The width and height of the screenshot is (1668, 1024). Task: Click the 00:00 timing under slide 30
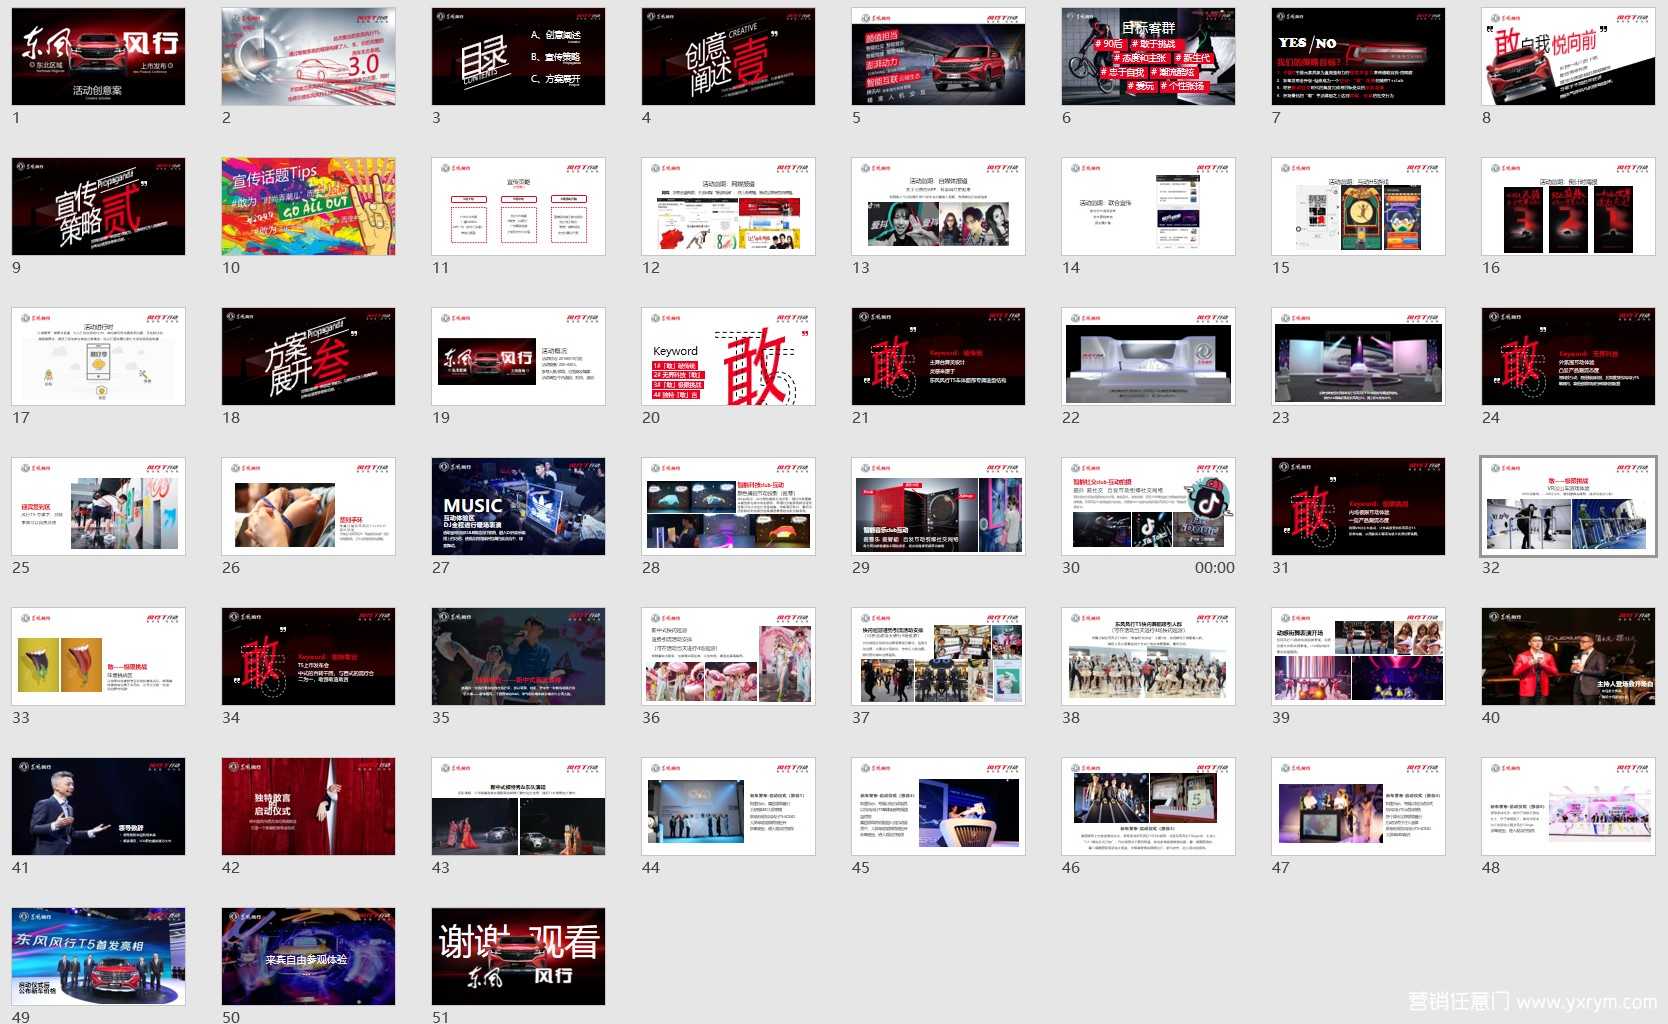(x=1214, y=568)
